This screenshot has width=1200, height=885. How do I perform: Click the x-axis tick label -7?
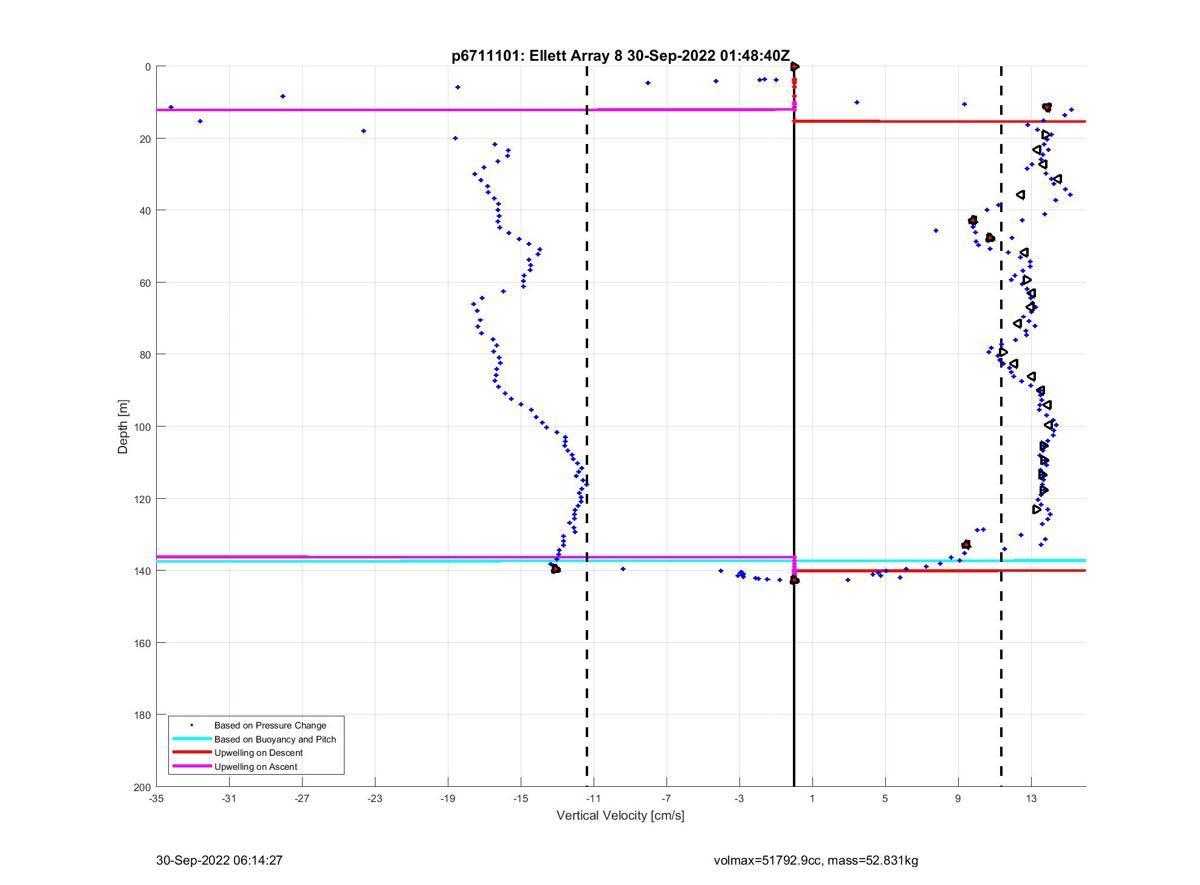pyautogui.click(x=667, y=798)
